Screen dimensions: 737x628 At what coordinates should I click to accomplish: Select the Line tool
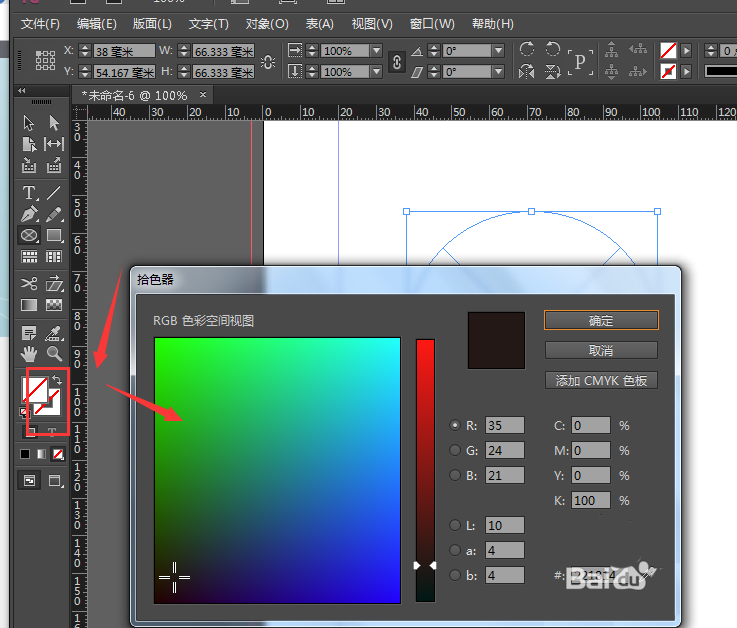[54, 193]
